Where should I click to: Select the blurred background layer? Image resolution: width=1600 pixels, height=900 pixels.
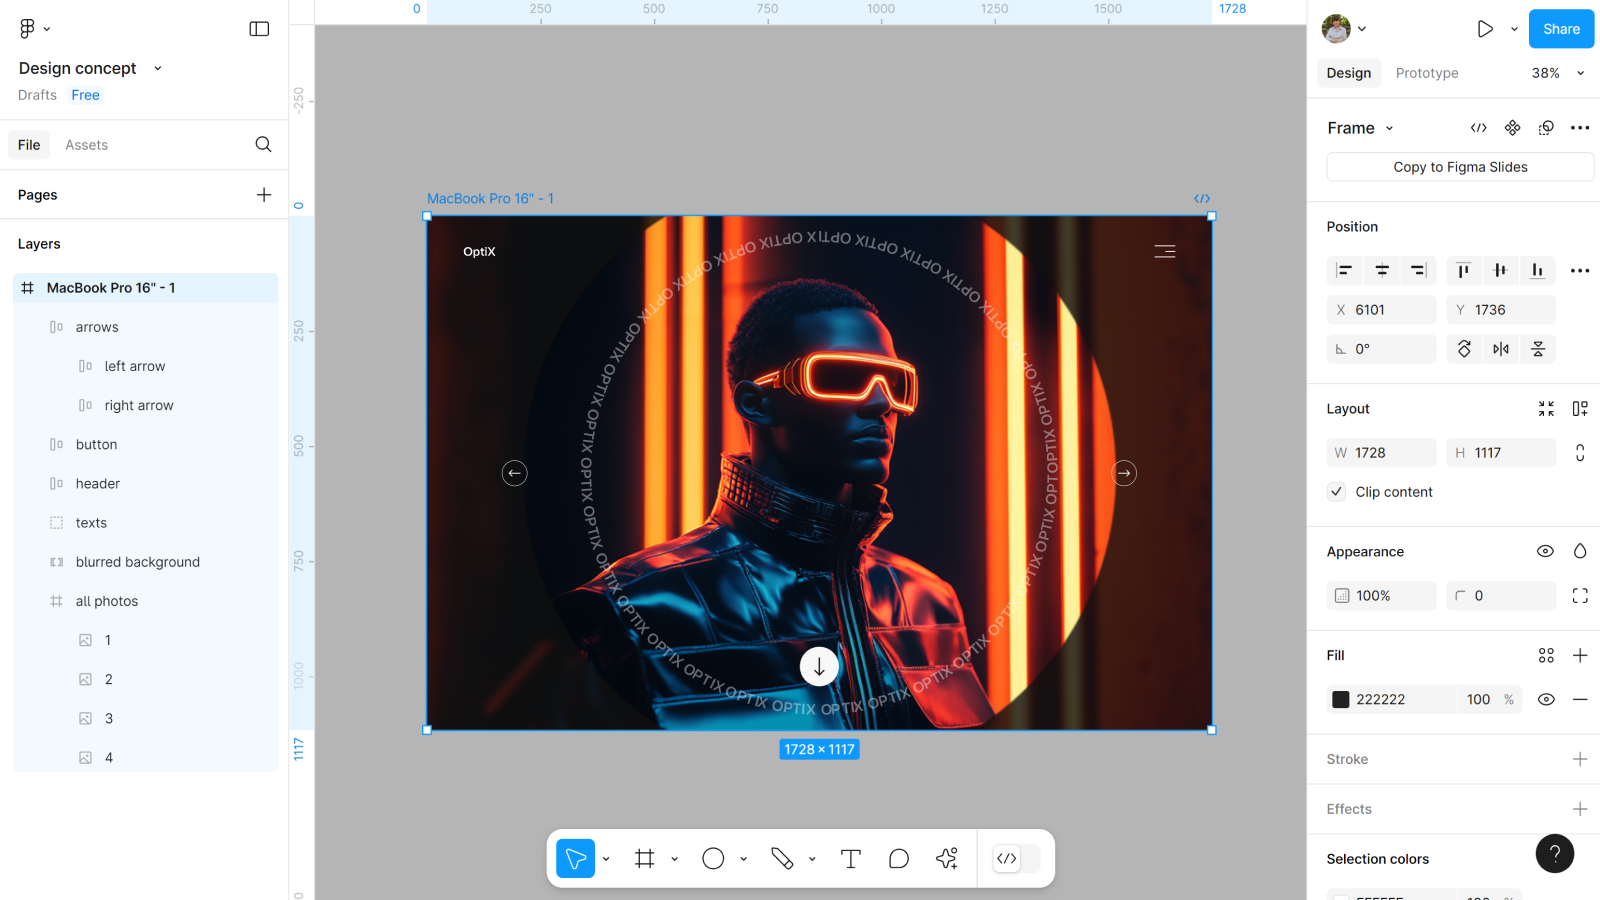[138, 562]
